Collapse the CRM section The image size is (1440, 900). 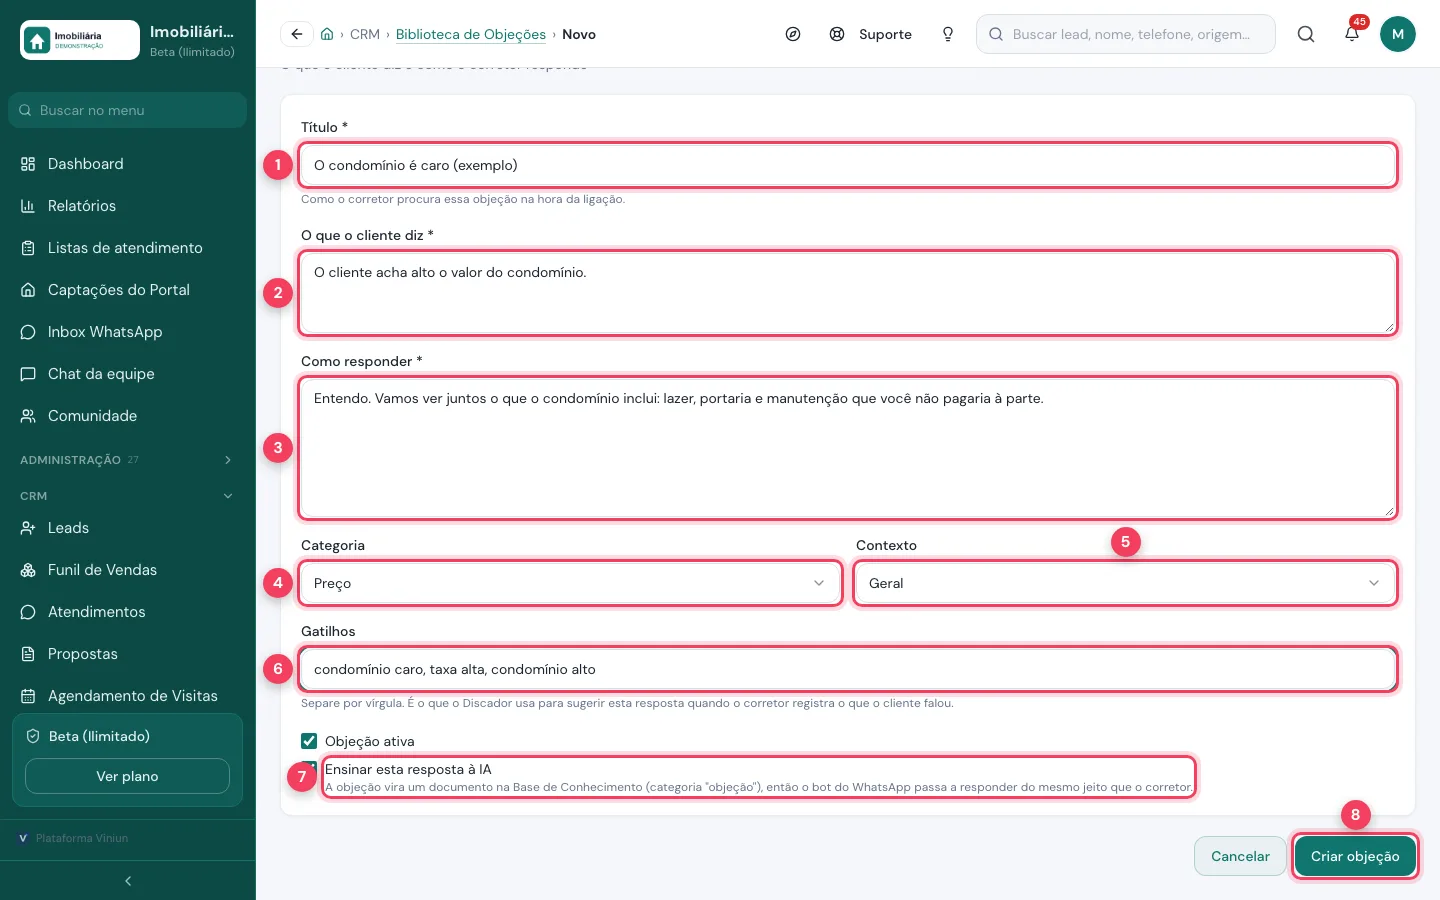click(128, 496)
